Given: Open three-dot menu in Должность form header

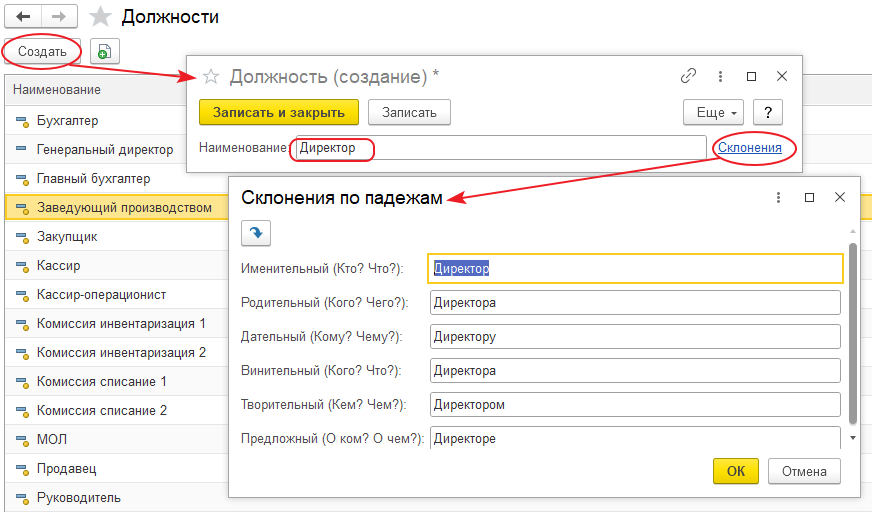Looking at the screenshot, I should (720, 76).
